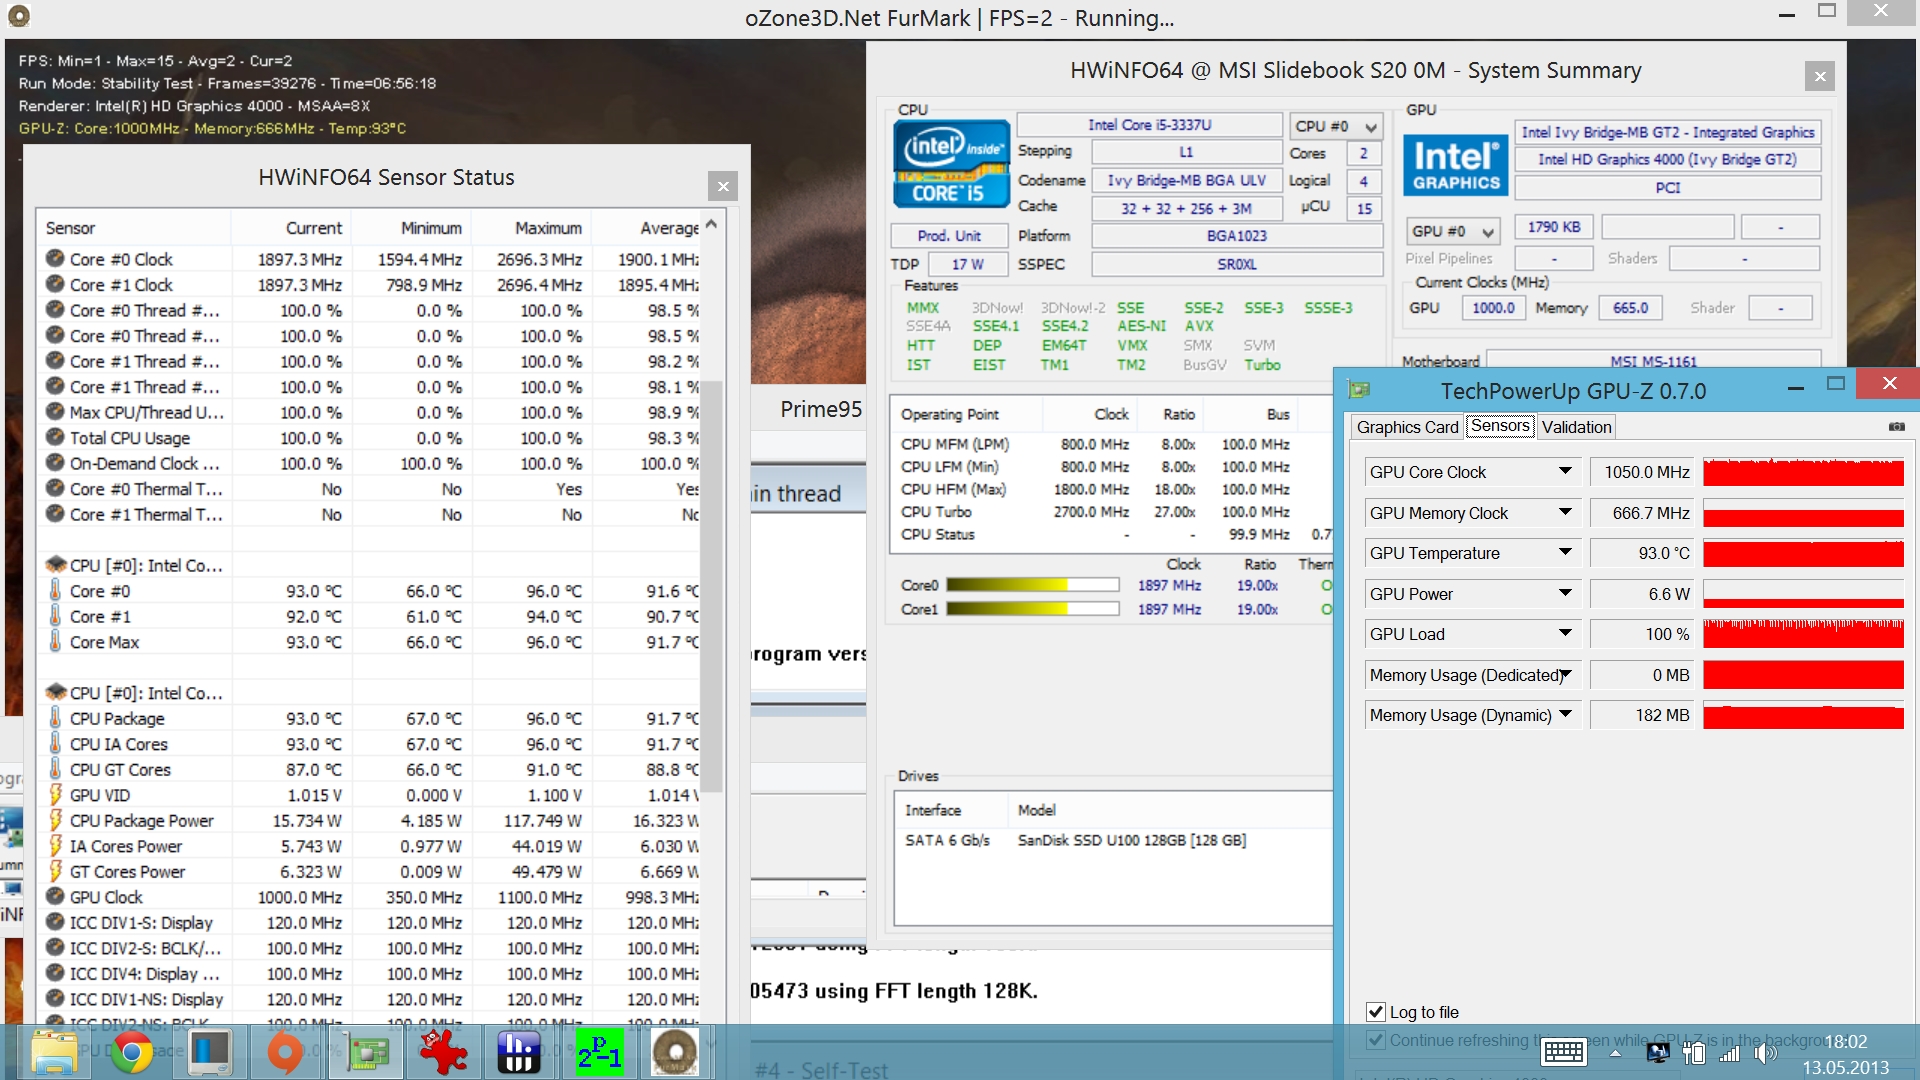Click the Core1 clock usage bar
1920x1080 pixels.
tap(1032, 609)
